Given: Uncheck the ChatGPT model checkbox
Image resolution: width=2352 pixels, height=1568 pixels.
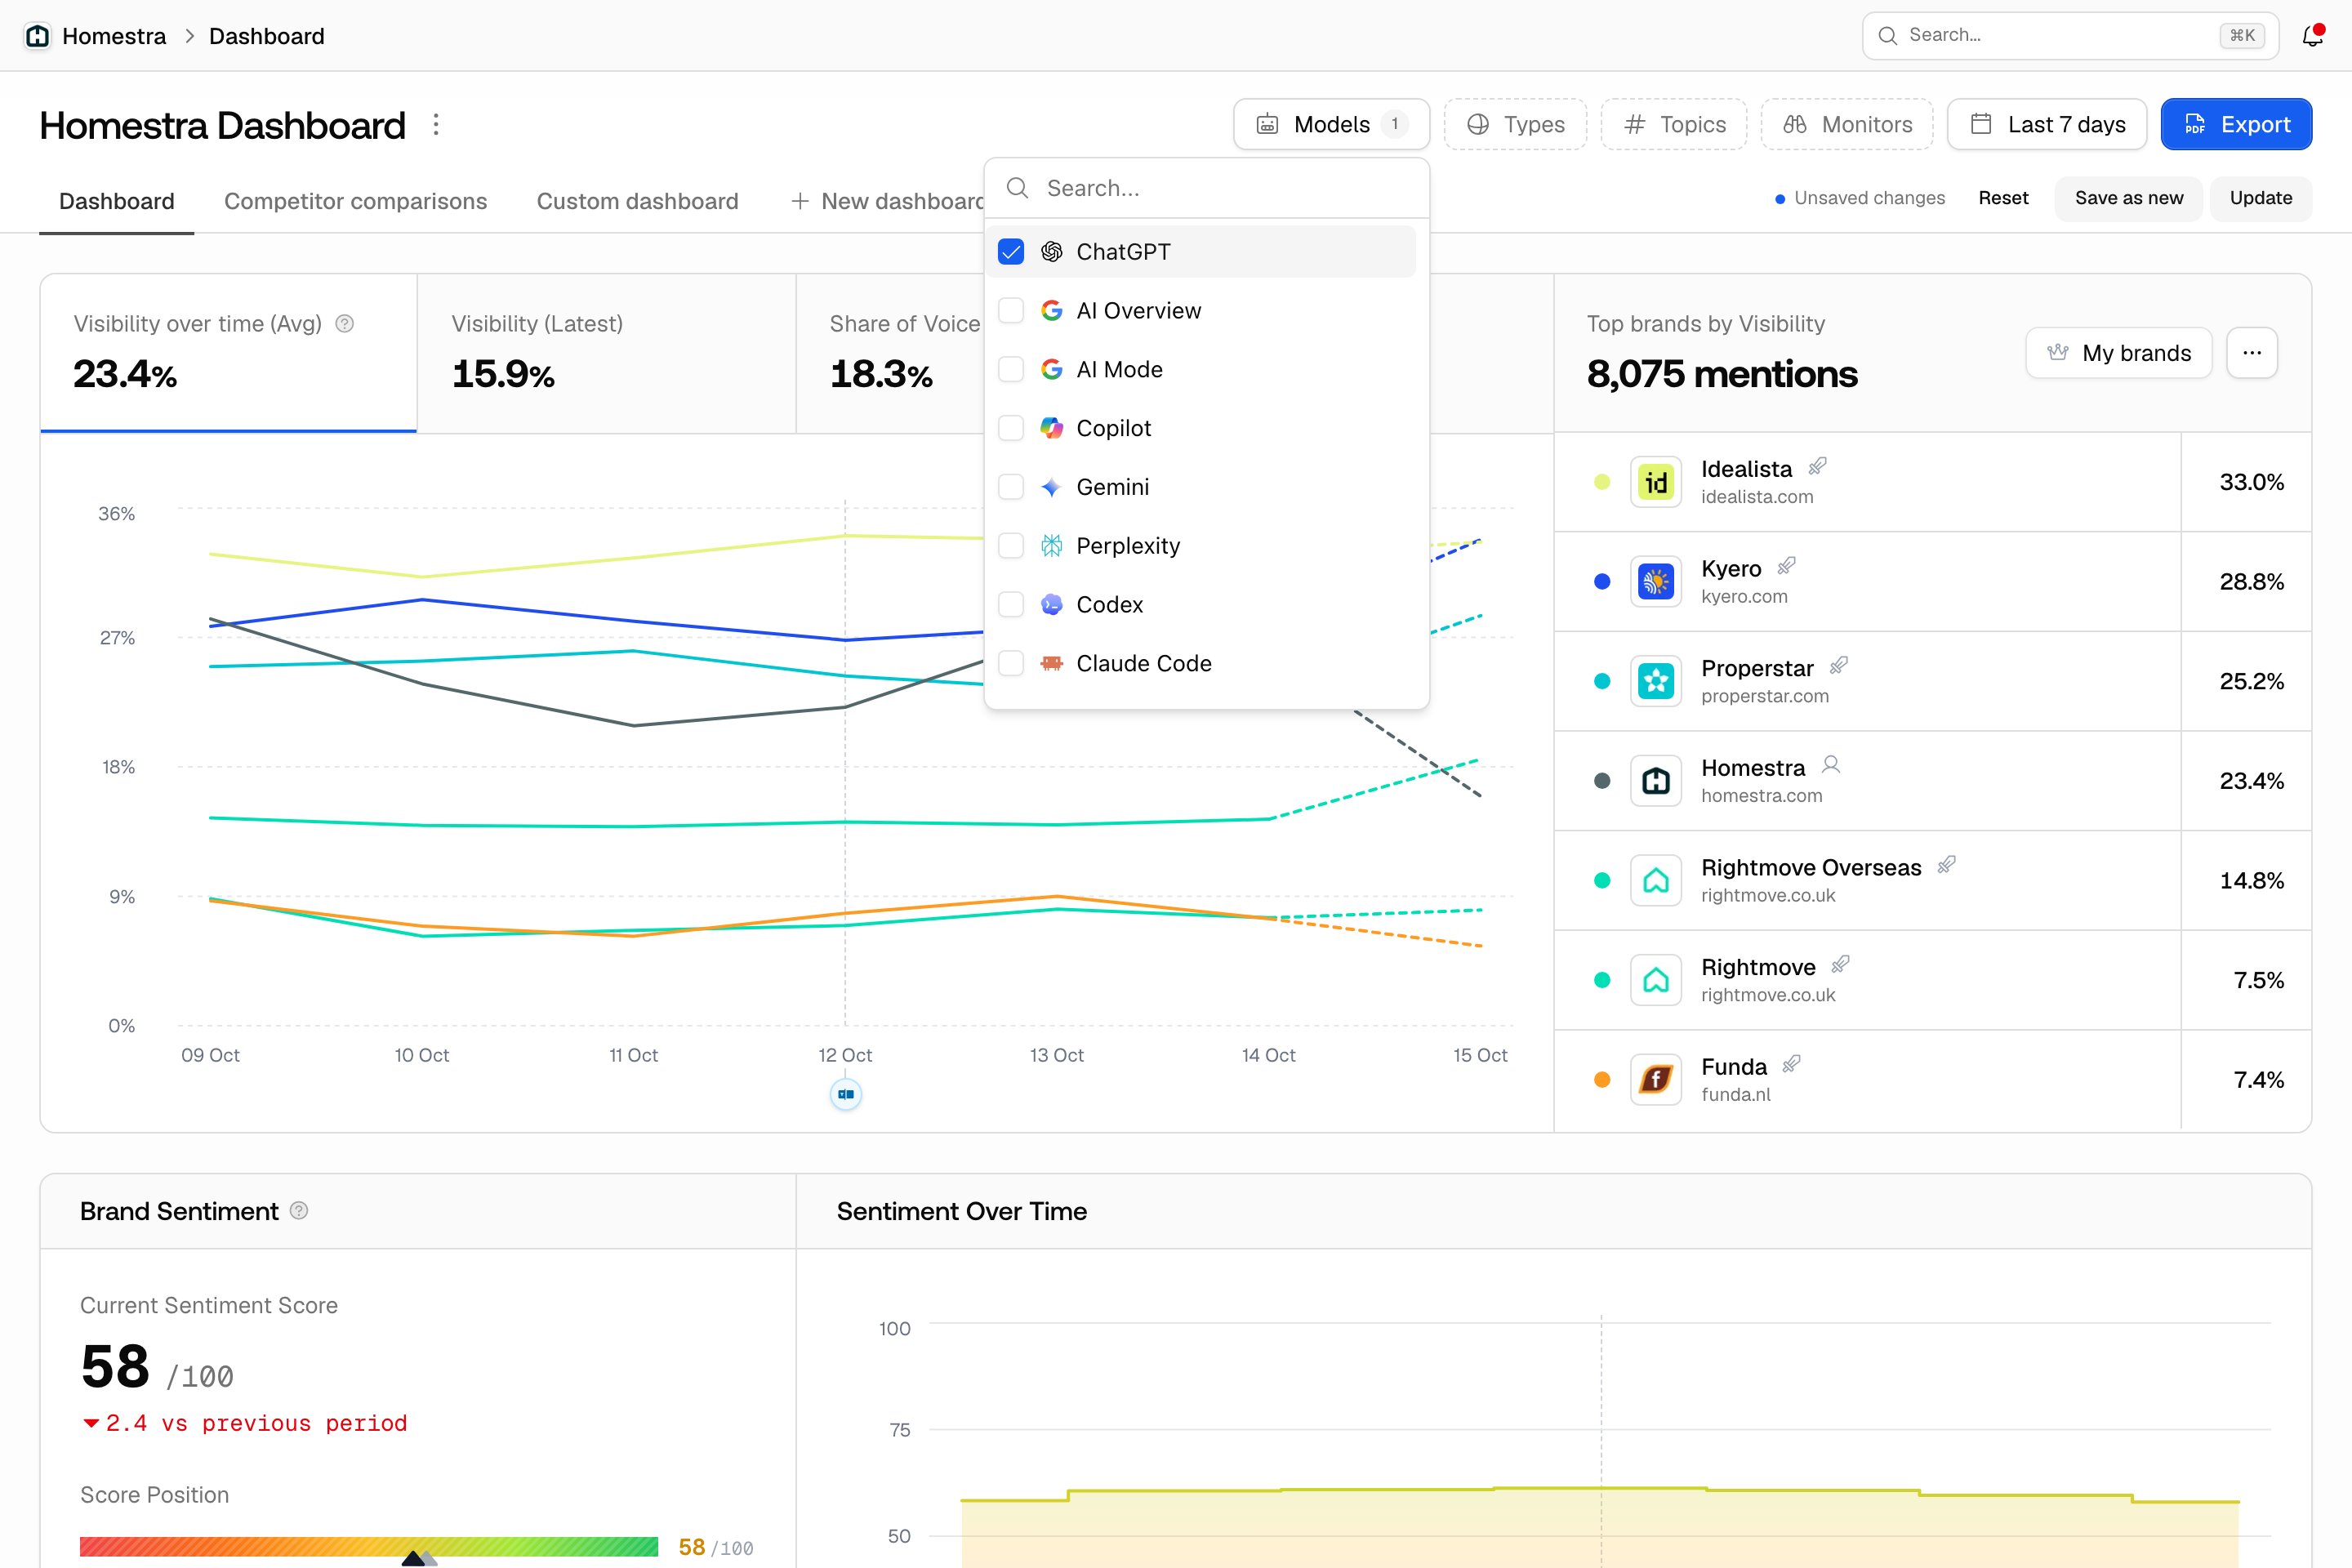Looking at the screenshot, I should point(1011,252).
